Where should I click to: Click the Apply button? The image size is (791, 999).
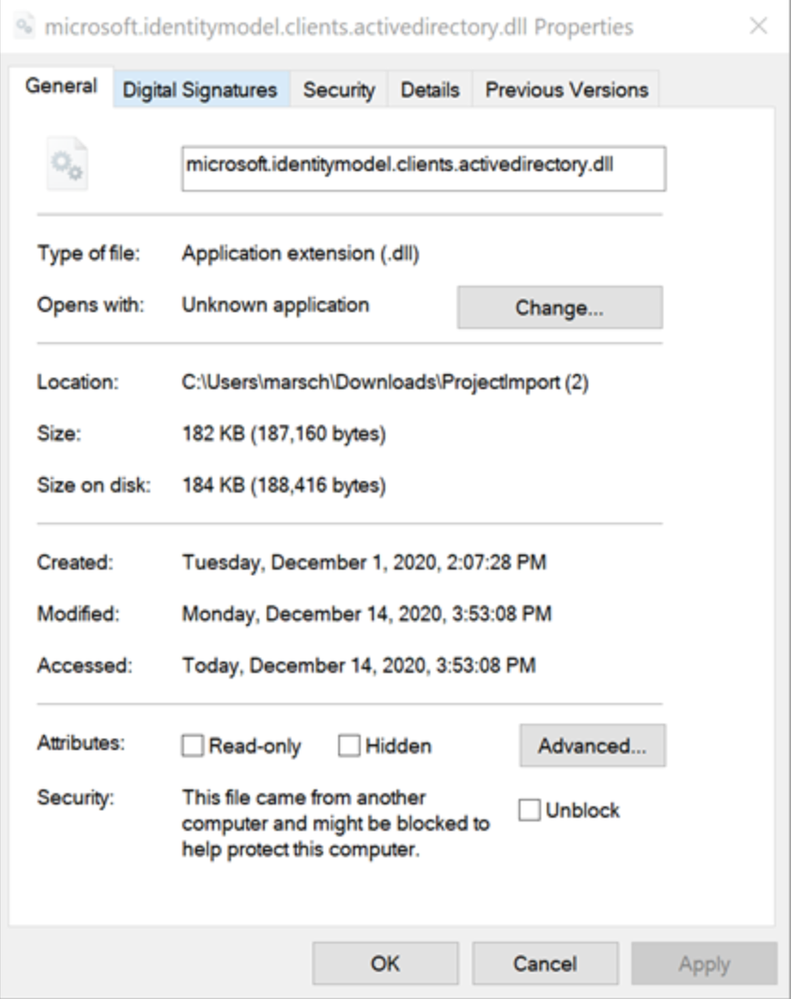[704, 963]
